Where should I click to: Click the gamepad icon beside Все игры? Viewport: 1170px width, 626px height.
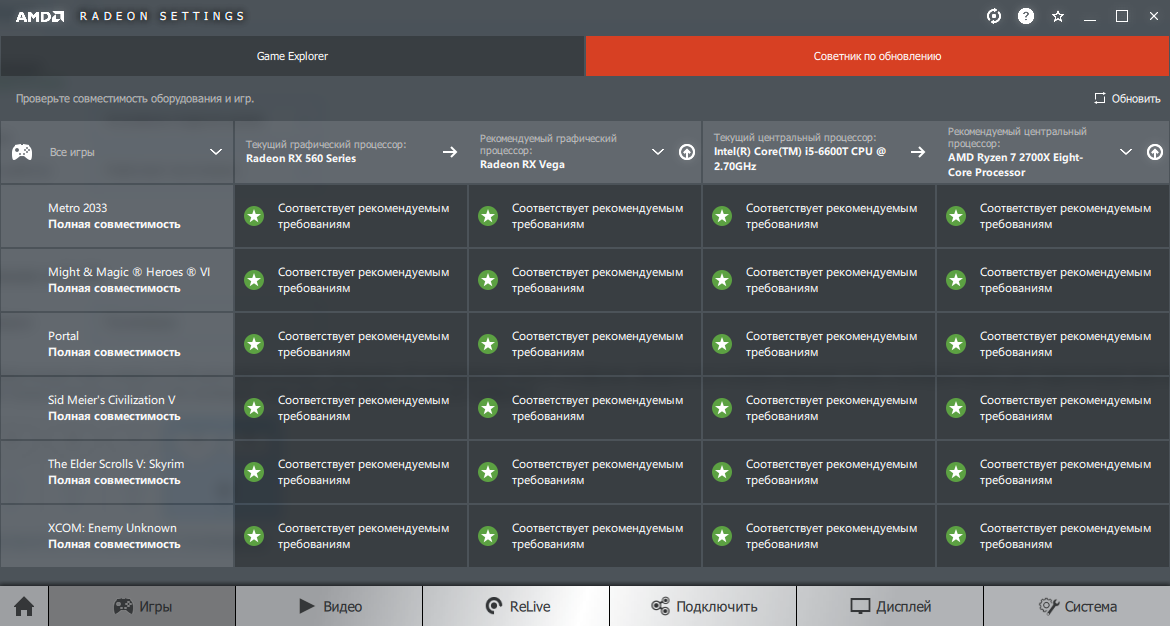pos(22,152)
